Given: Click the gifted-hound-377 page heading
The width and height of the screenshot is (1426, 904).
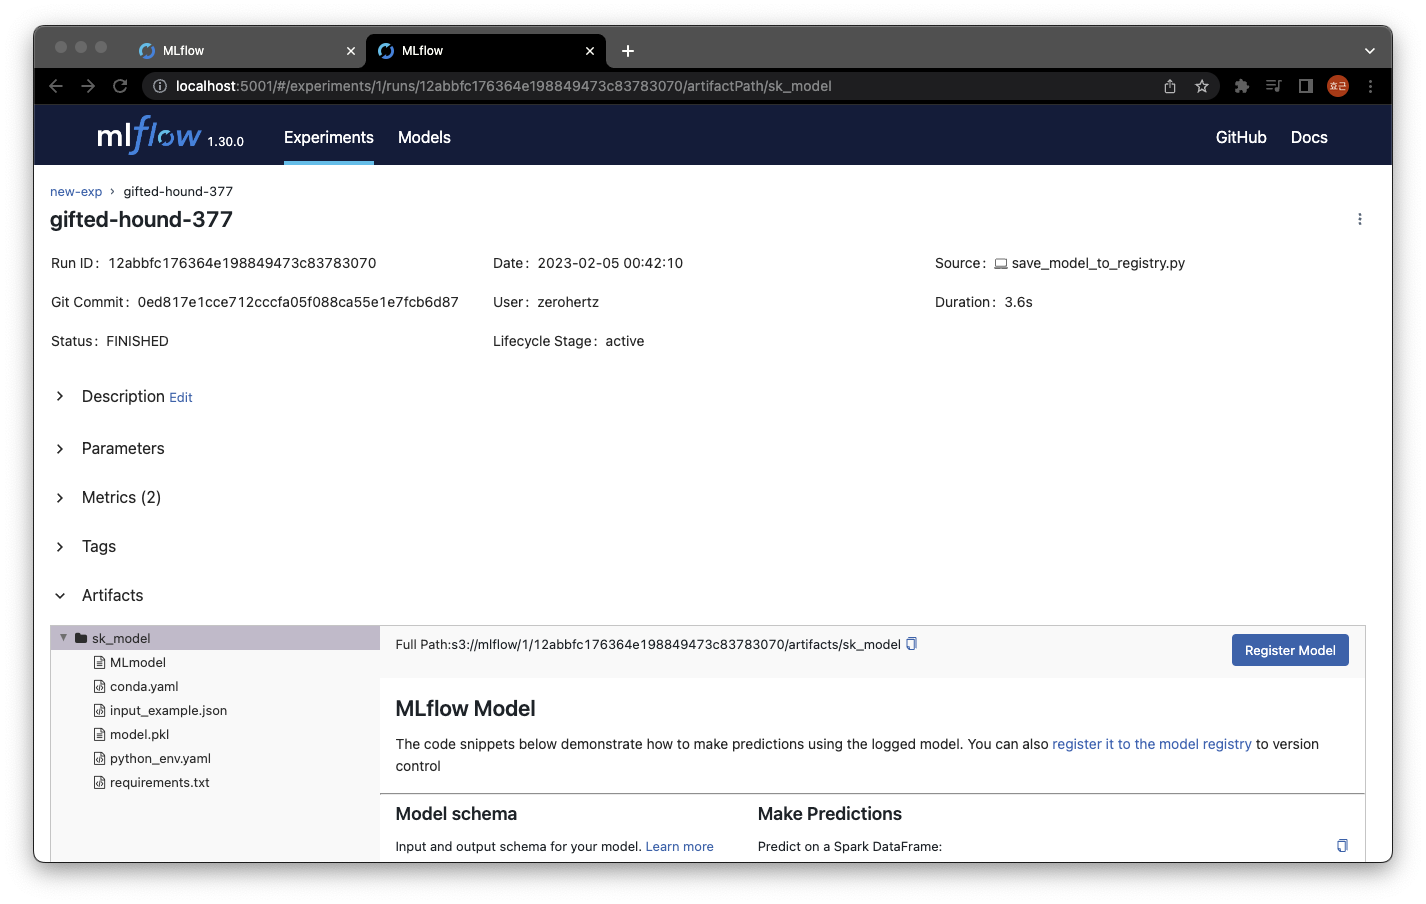Looking at the screenshot, I should 141,219.
